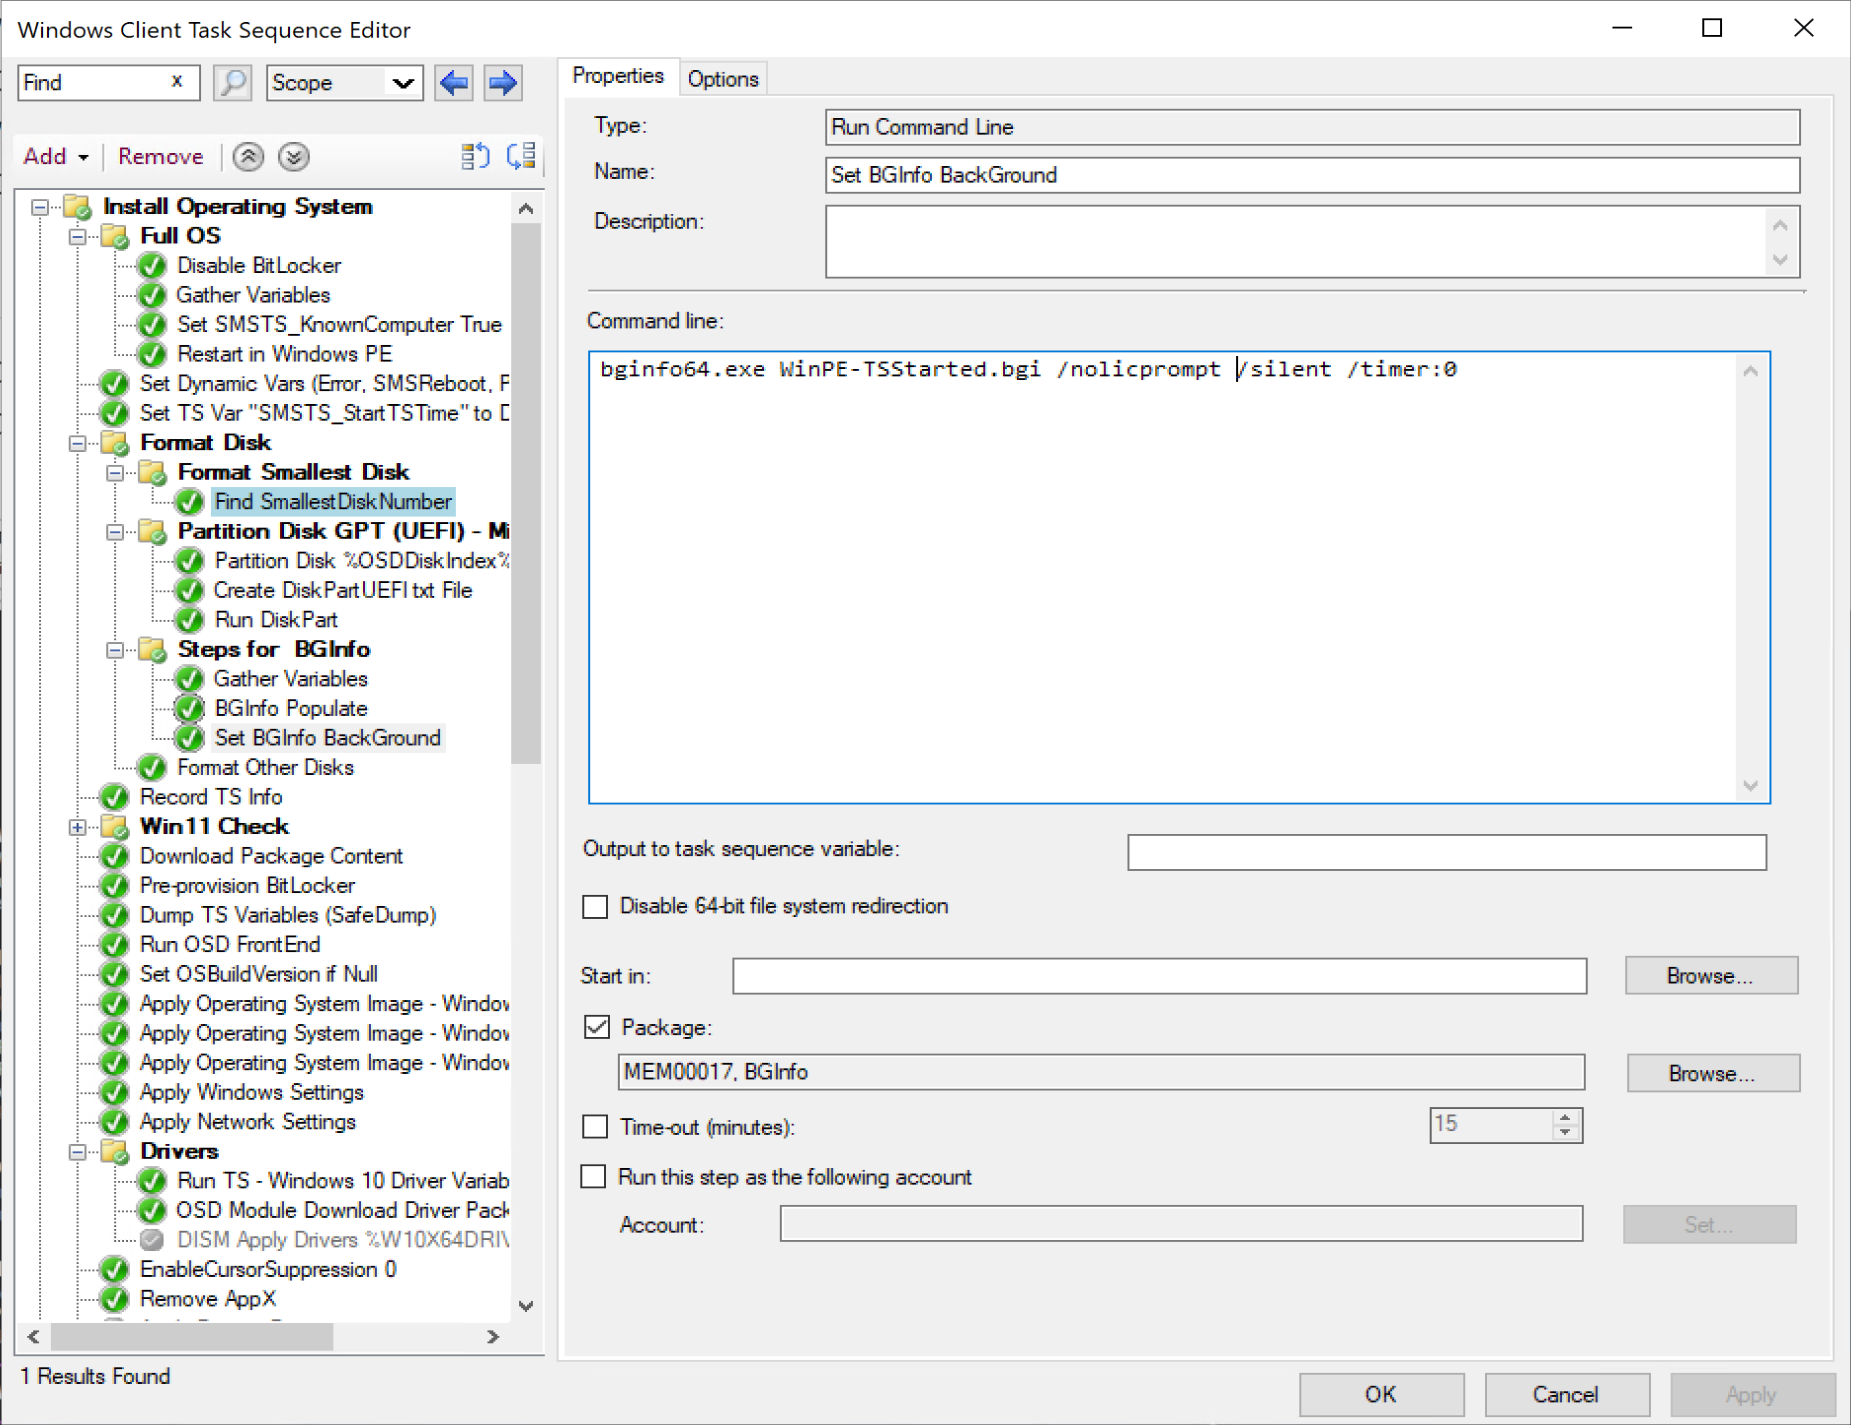The height and width of the screenshot is (1425, 1851).
Task: Click Browse next to the package field
Action: 1712,1073
